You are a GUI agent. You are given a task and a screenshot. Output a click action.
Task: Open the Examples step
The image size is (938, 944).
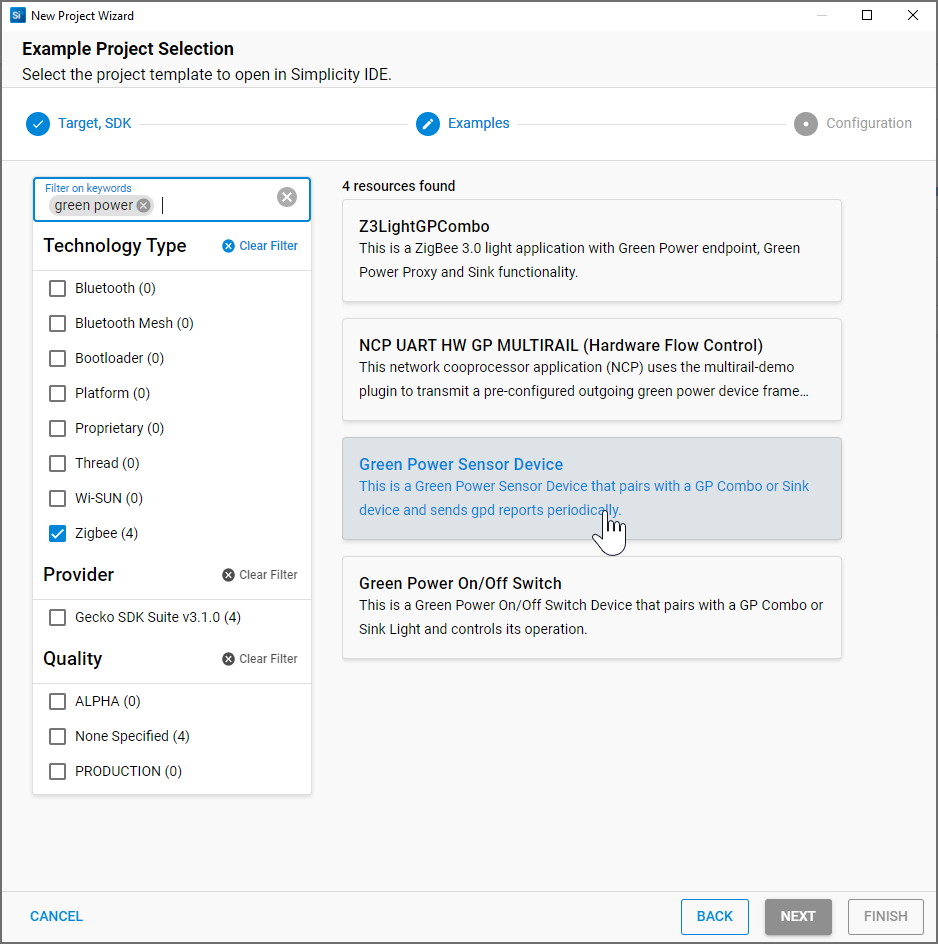point(479,123)
